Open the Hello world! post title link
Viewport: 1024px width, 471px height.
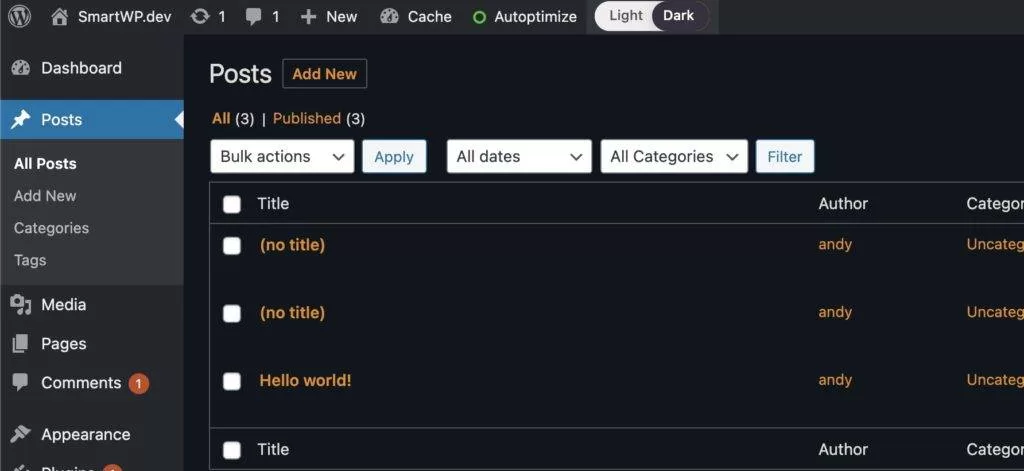click(305, 380)
